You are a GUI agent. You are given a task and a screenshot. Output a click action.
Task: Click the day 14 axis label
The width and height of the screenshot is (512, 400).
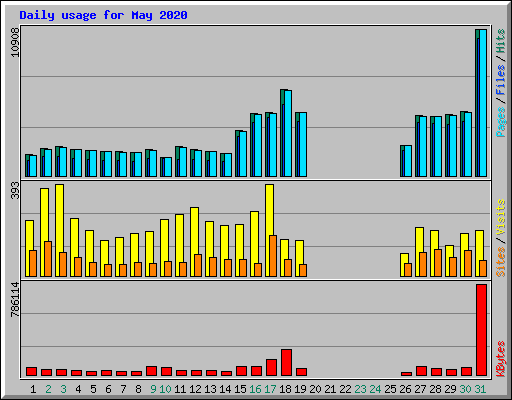point(225,389)
